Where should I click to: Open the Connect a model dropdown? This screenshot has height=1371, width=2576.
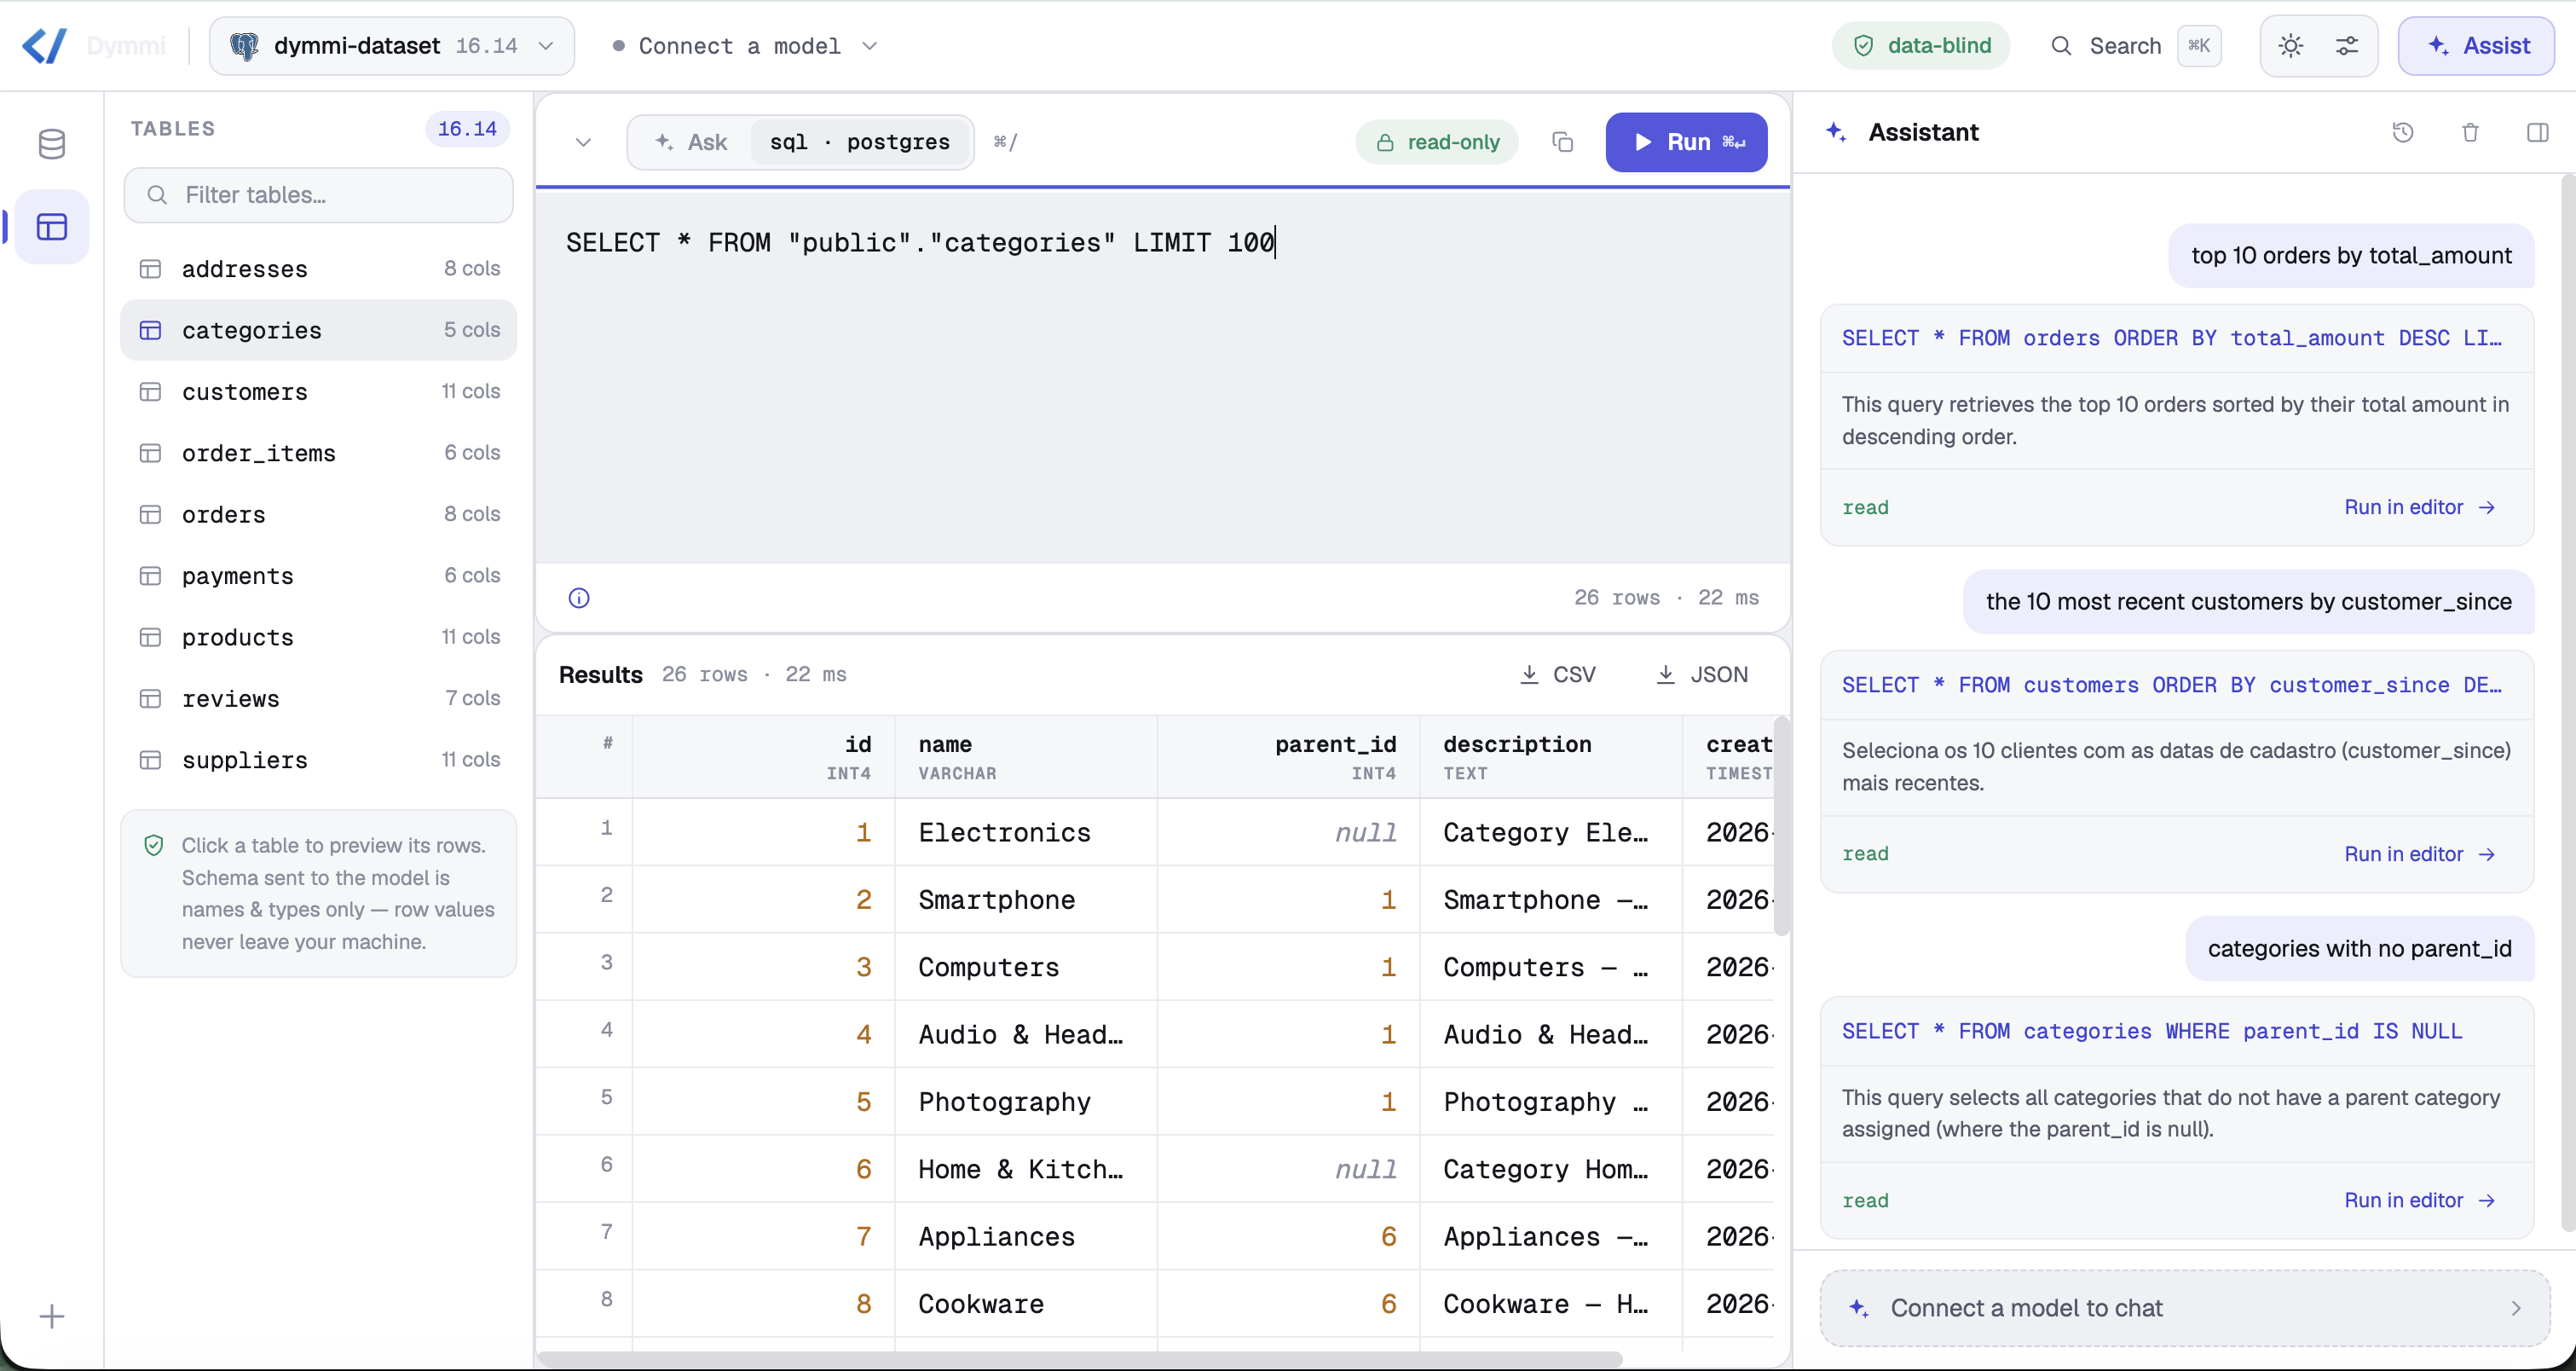[745, 46]
